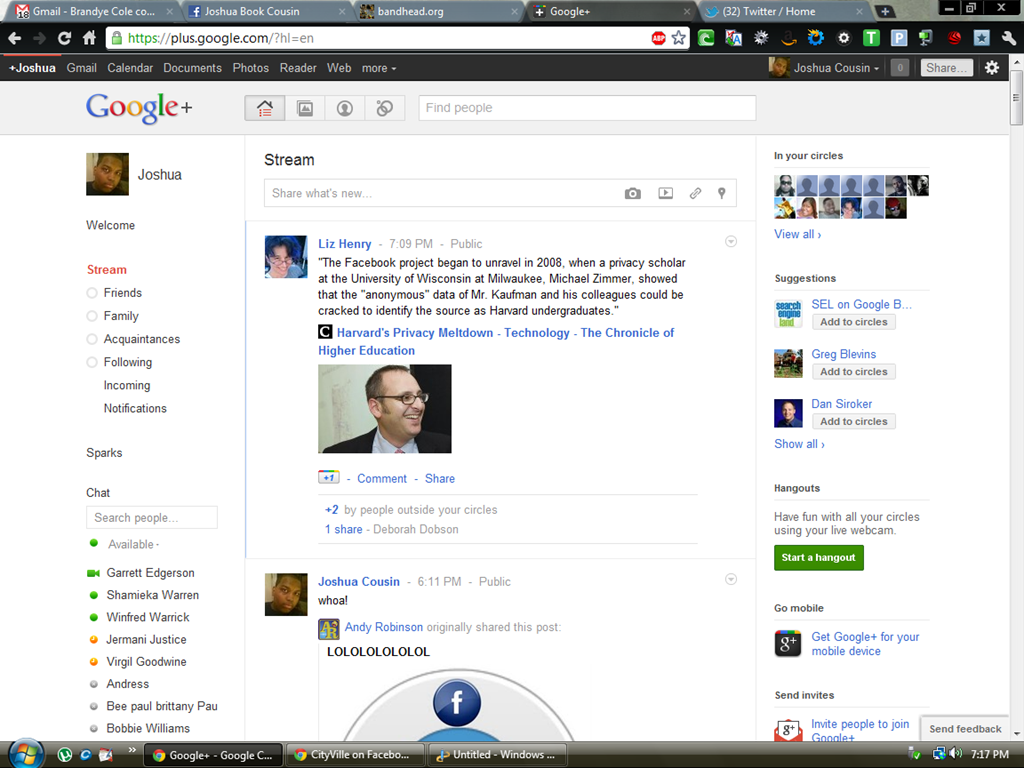Click the +1 button on Liz Henry's post

(328, 477)
